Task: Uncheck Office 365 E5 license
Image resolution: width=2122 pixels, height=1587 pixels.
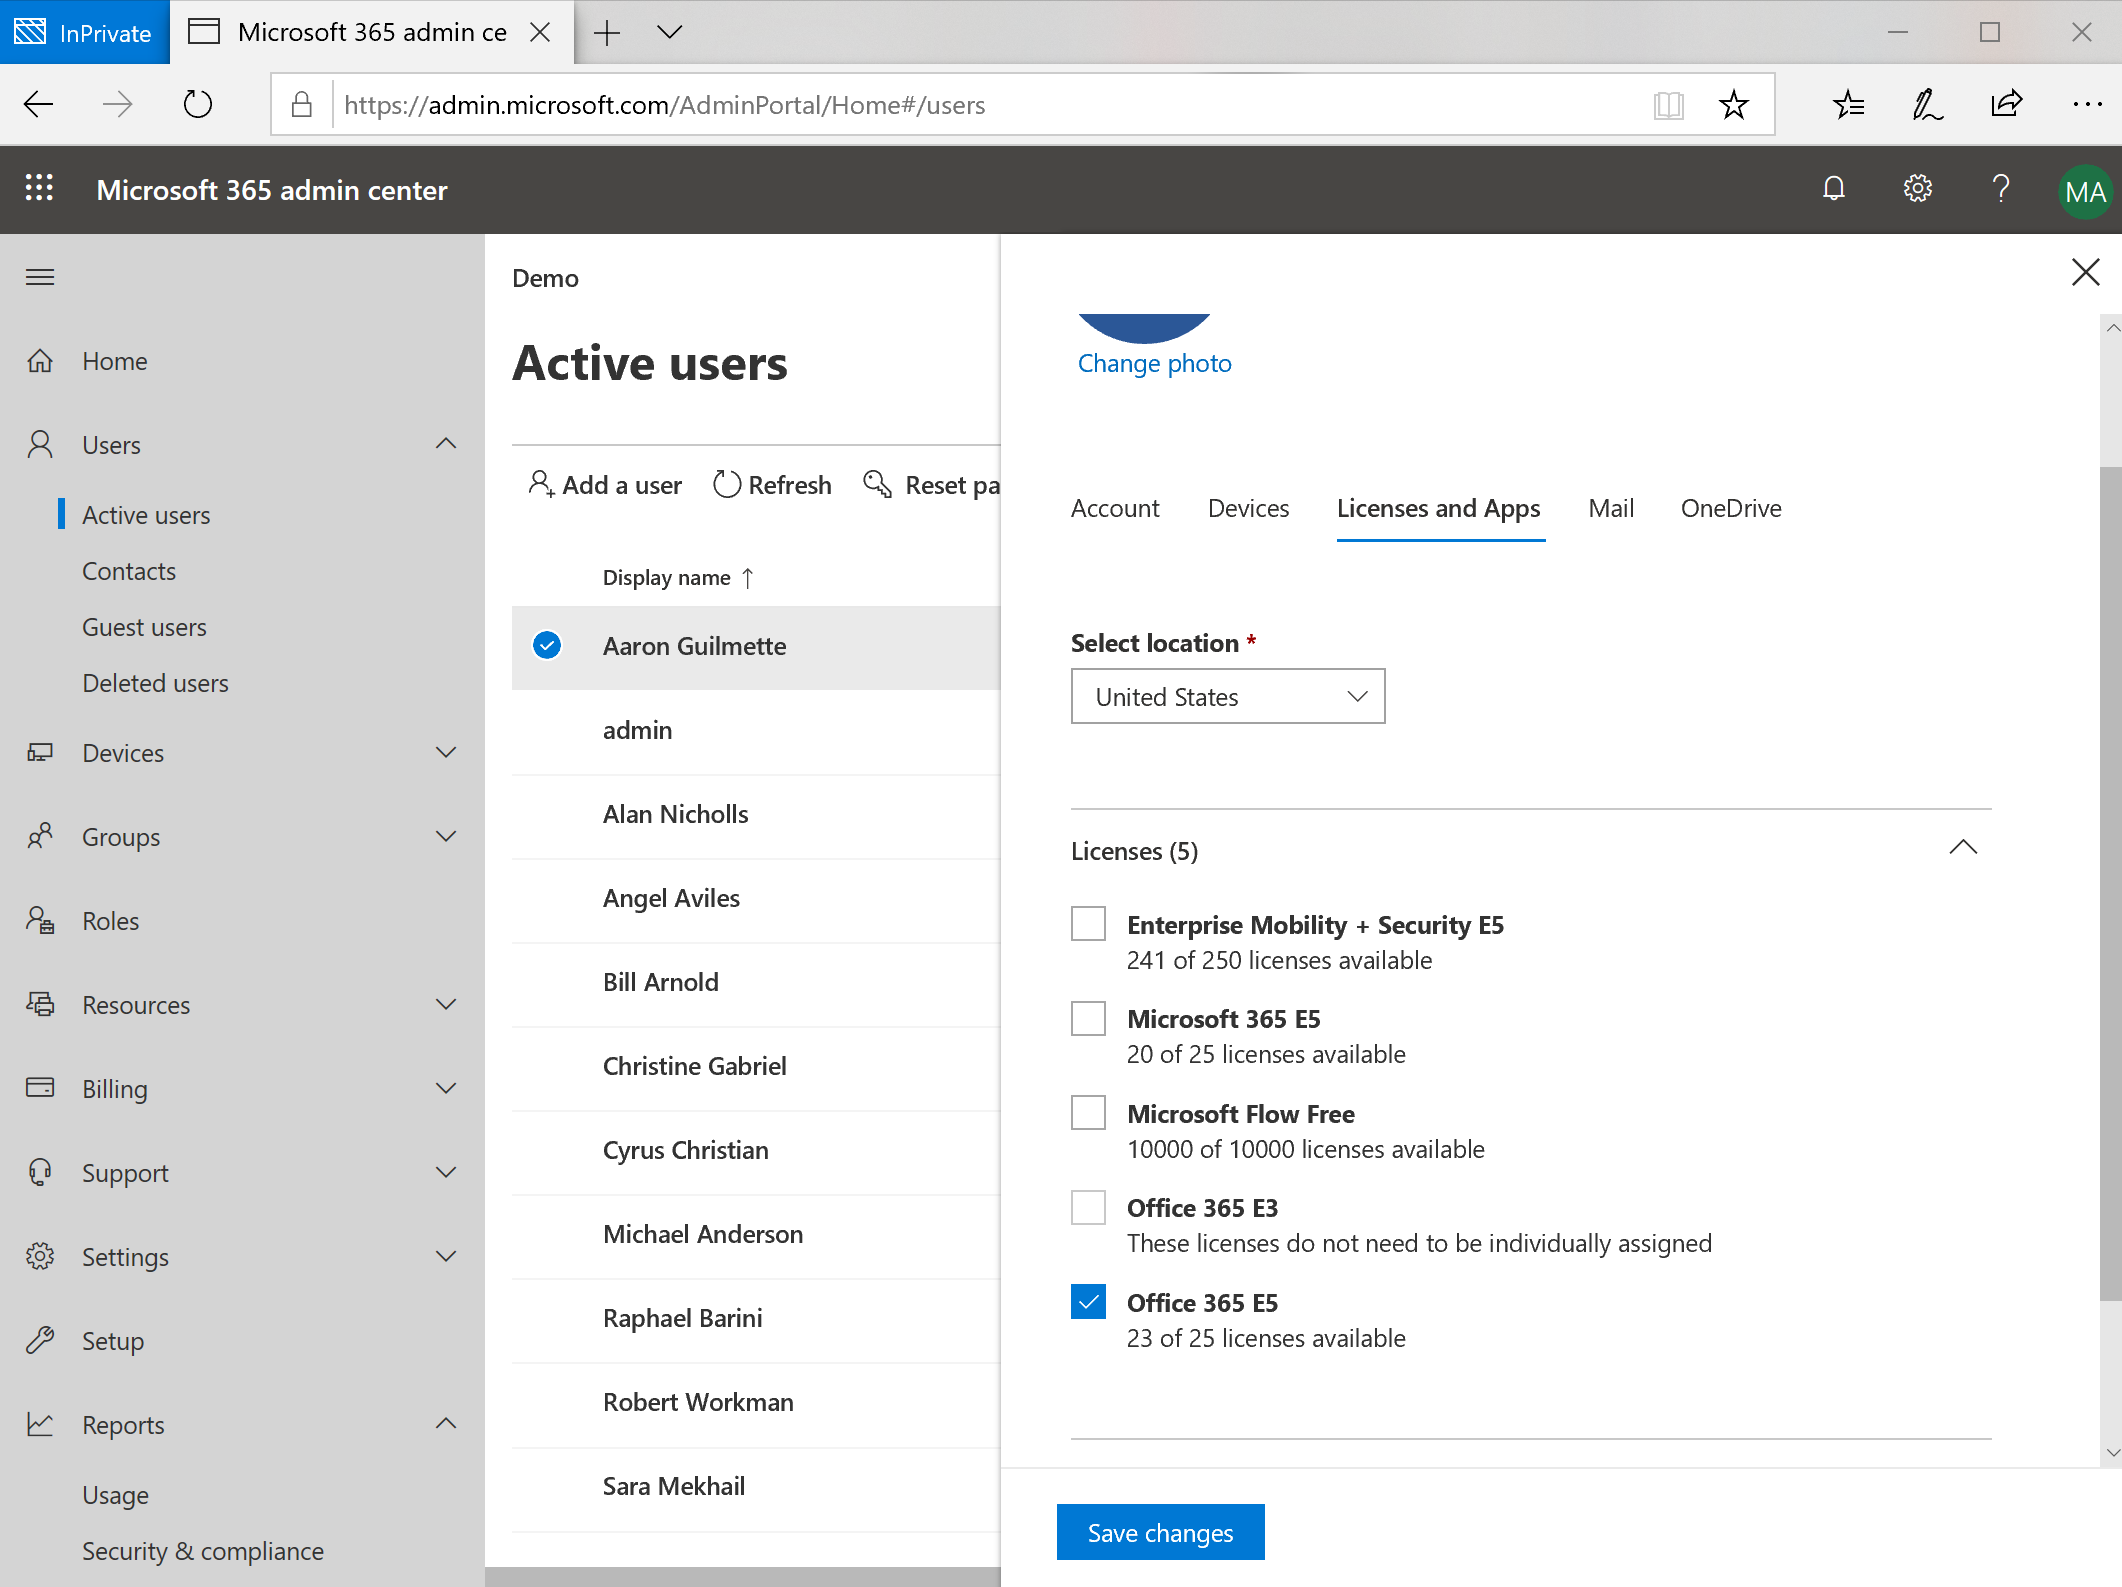Action: click(x=1088, y=1302)
